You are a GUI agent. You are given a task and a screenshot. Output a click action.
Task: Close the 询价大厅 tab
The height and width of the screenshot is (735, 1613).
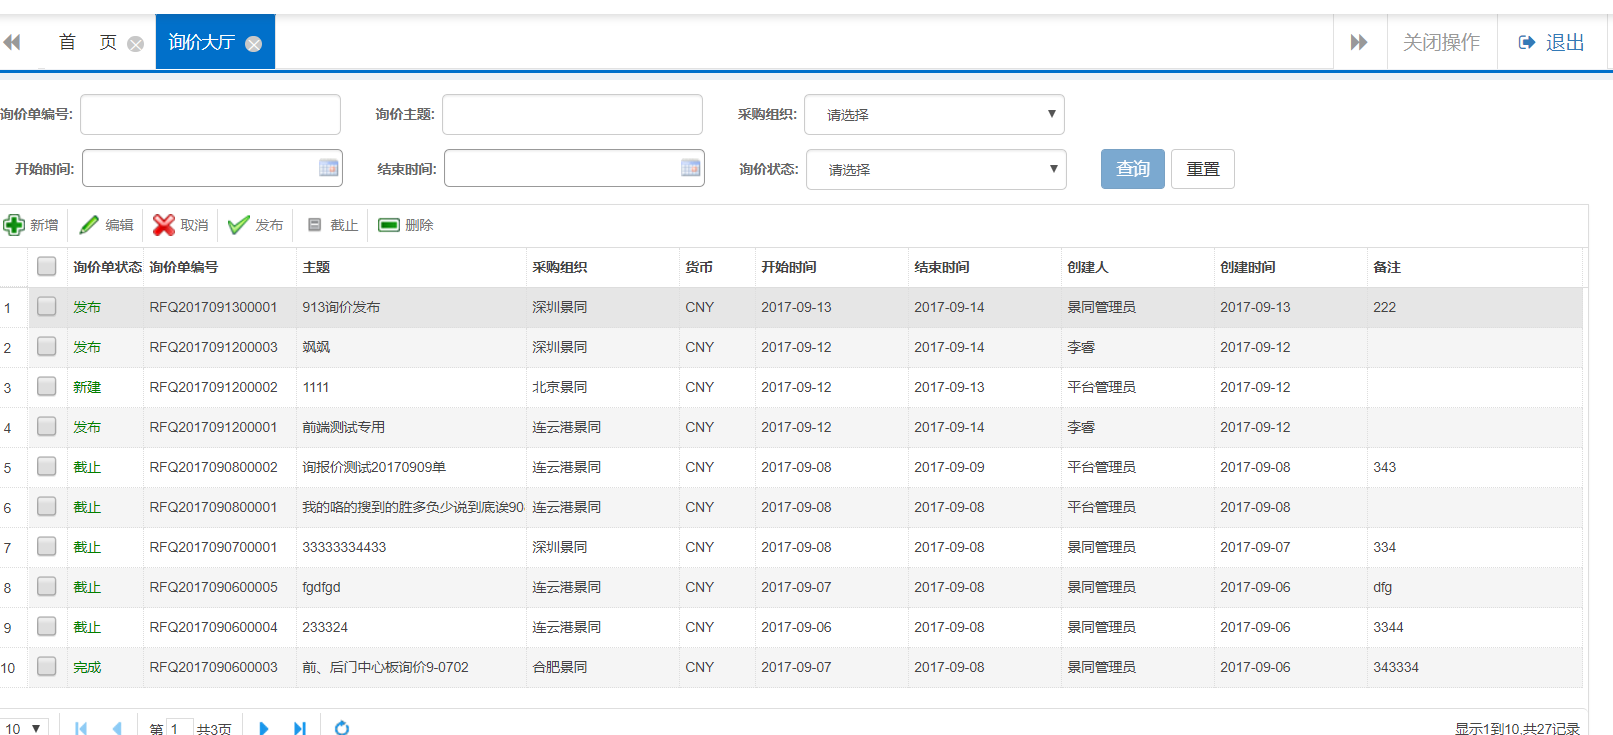(x=254, y=44)
